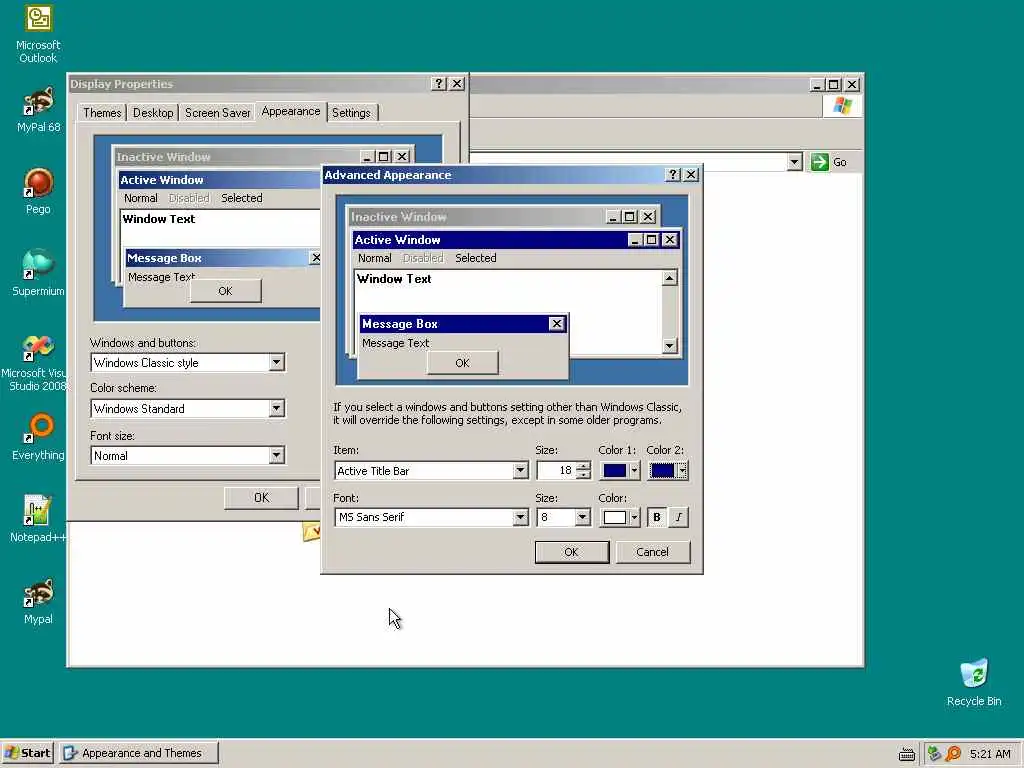Open the Start menu

click(27, 753)
